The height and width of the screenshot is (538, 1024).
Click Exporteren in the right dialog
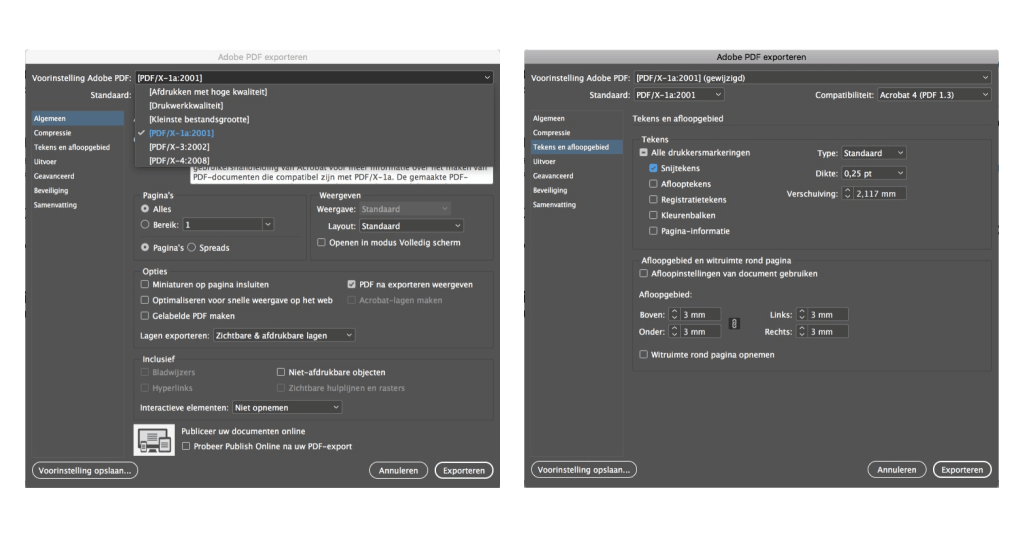pos(962,469)
